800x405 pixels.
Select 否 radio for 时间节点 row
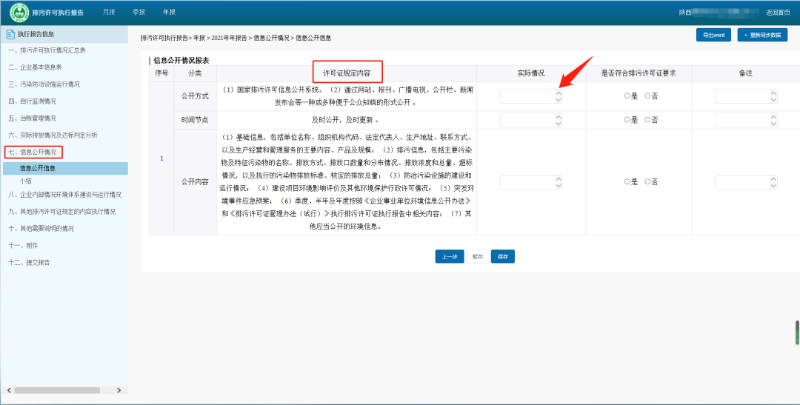click(647, 119)
